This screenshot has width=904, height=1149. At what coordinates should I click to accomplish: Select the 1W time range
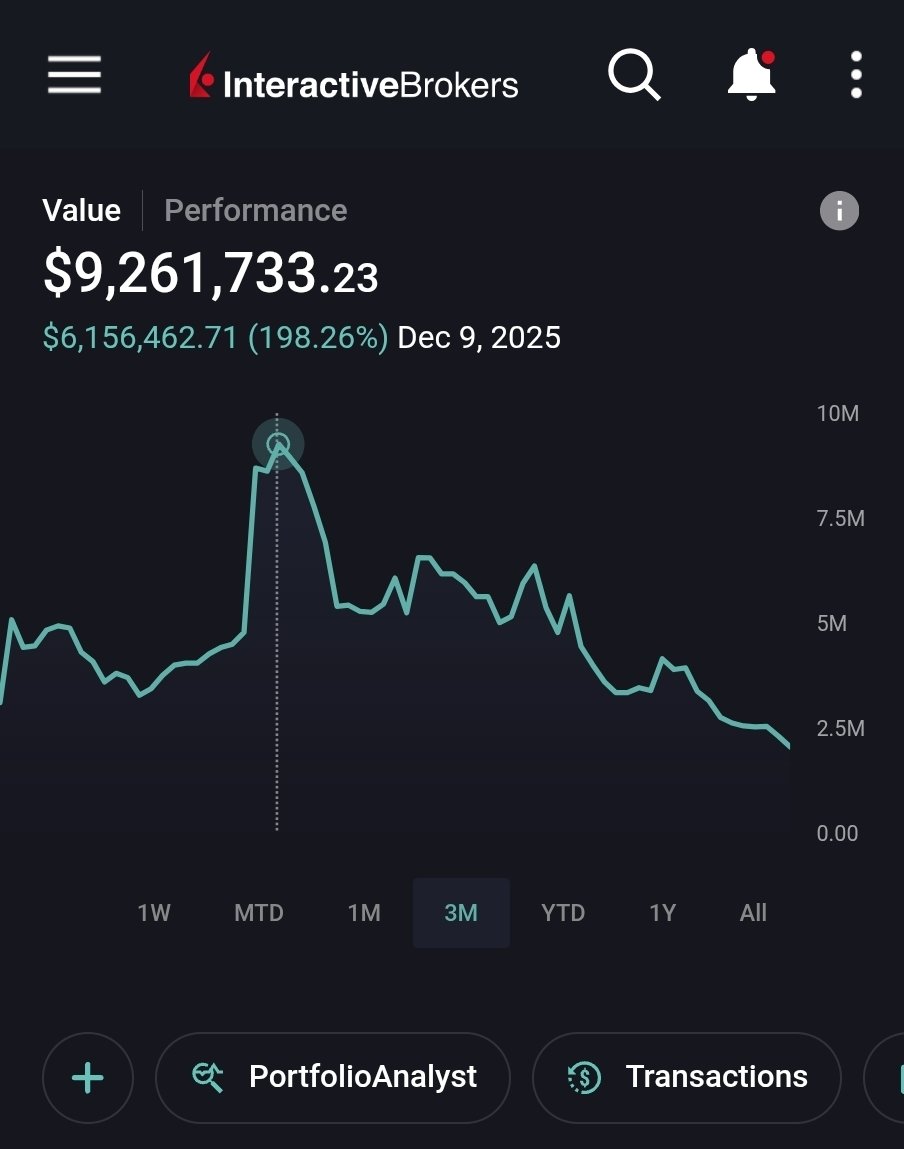click(x=154, y=913)
